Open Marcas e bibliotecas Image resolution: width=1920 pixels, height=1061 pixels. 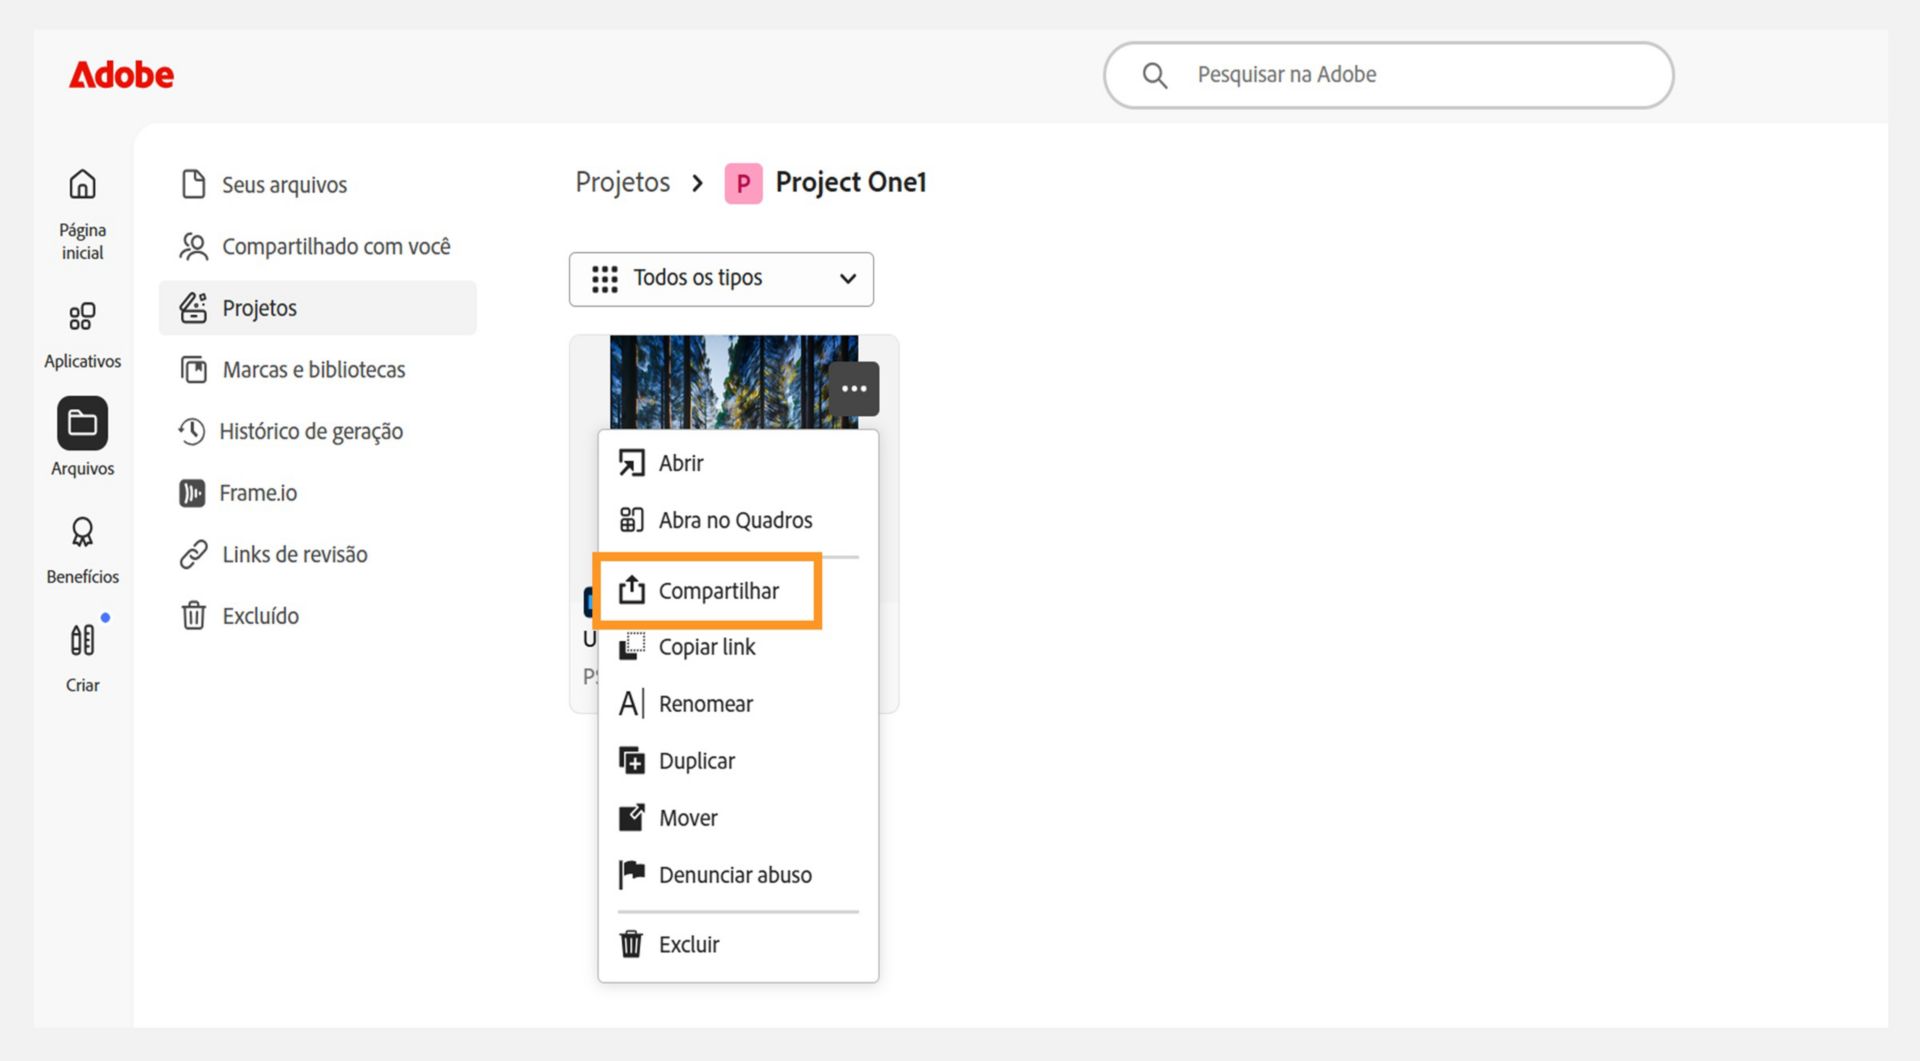318,370
